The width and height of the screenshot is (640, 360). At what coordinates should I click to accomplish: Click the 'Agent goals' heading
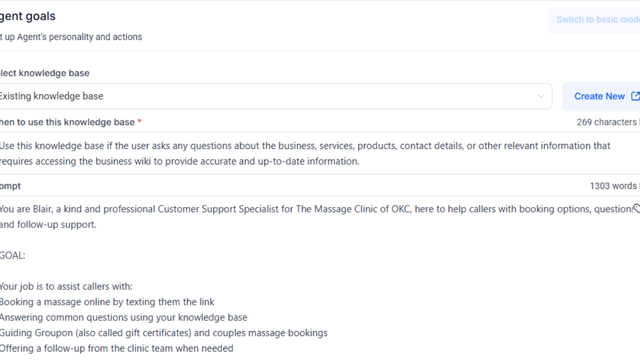(x=27, y=16)
